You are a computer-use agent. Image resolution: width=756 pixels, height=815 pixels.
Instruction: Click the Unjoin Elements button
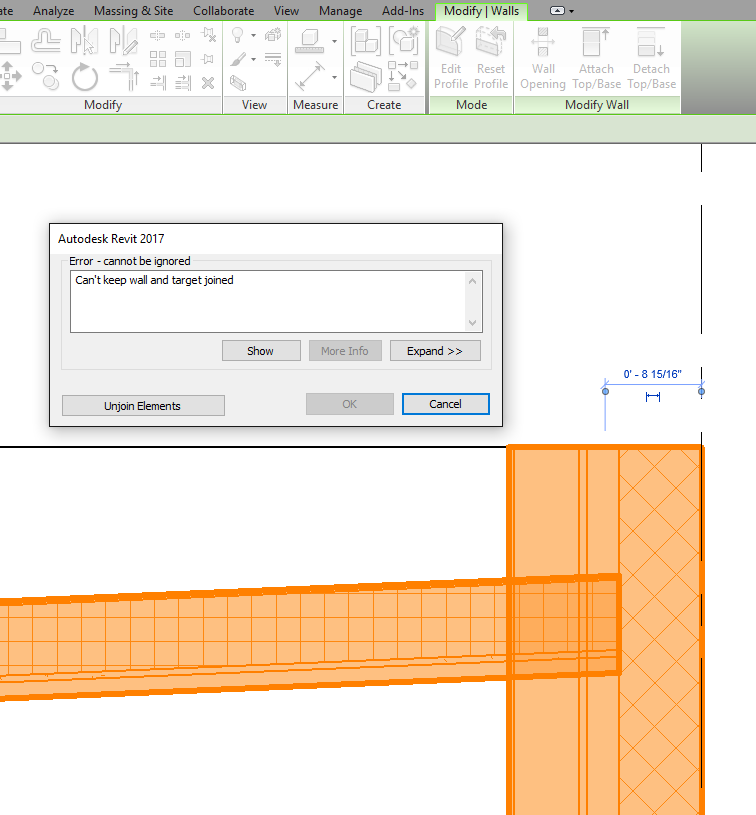pos(143,406)
